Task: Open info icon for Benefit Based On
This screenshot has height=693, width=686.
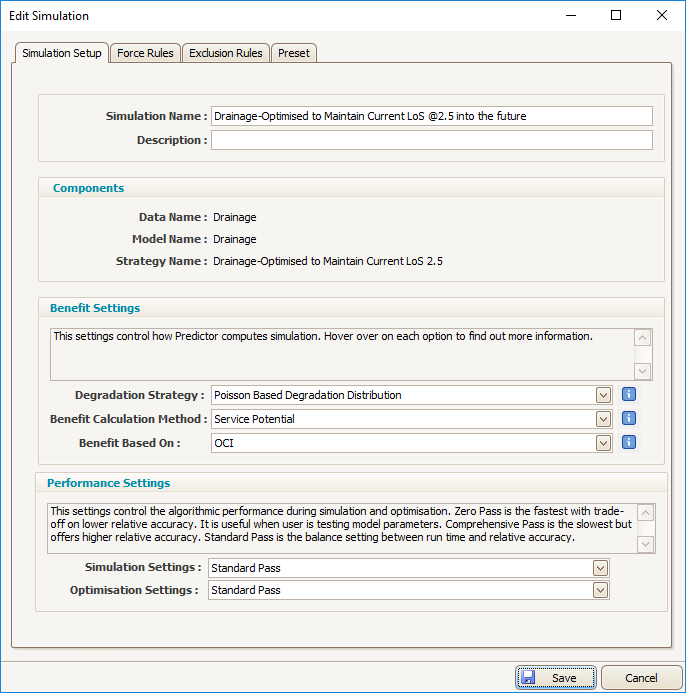Action: pos(629,442)
